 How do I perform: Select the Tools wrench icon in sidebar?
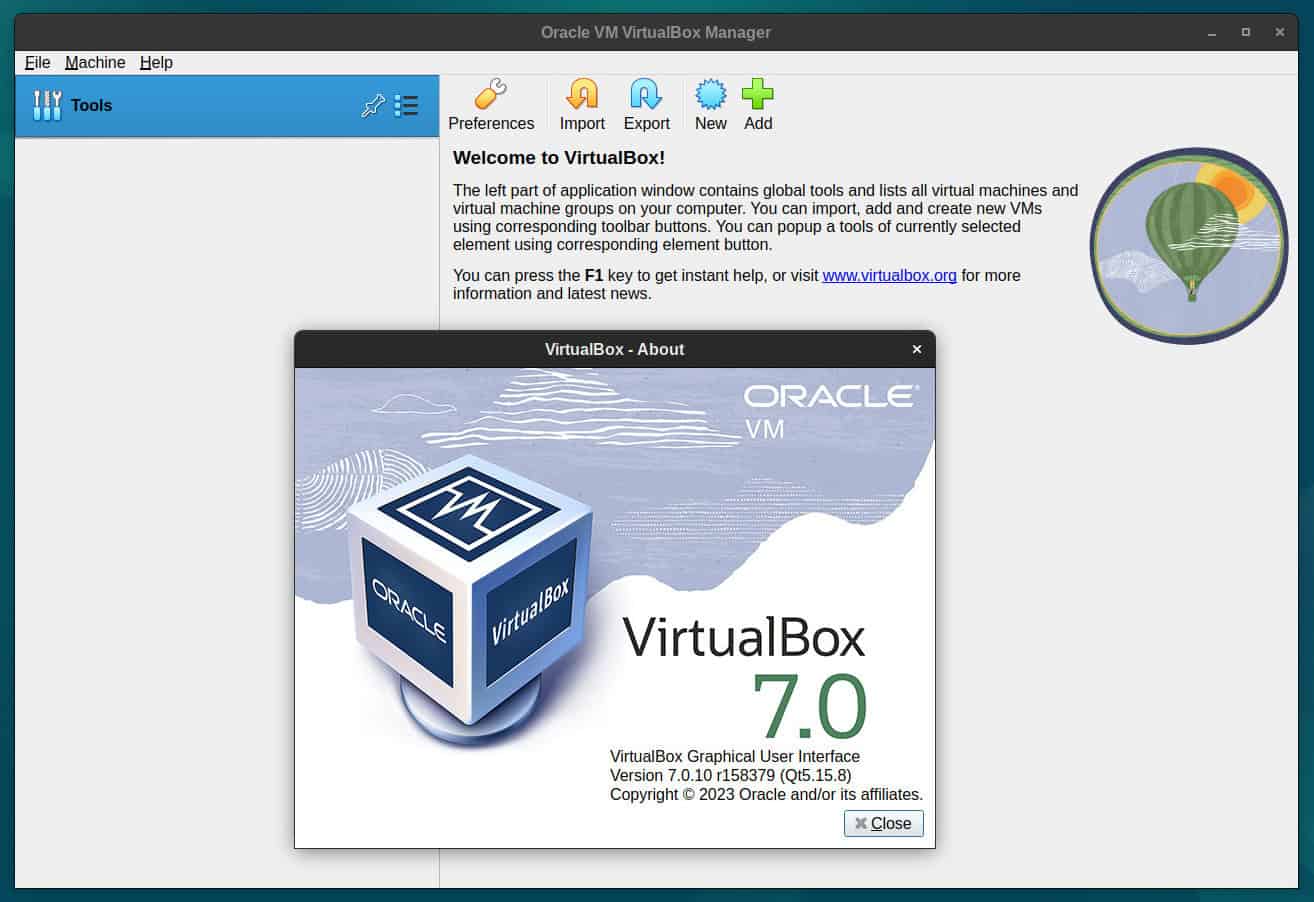pos(47,106)
